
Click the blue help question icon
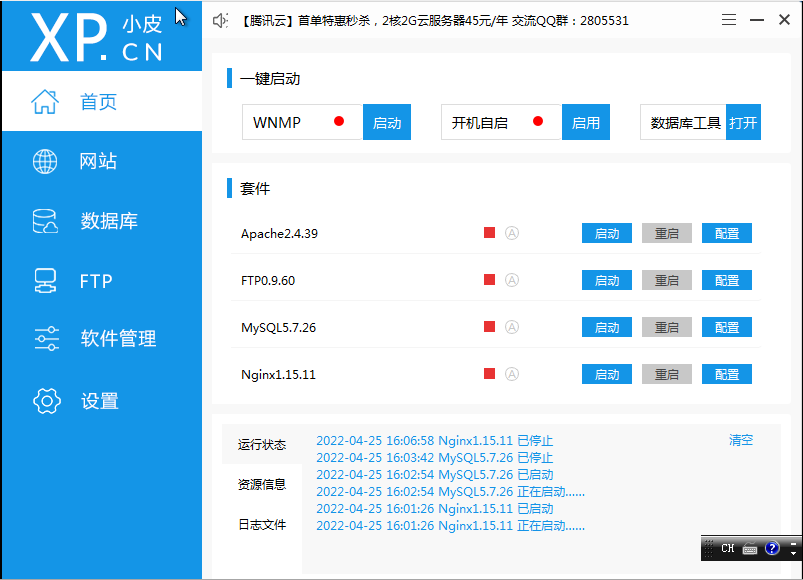pos(772,548)
